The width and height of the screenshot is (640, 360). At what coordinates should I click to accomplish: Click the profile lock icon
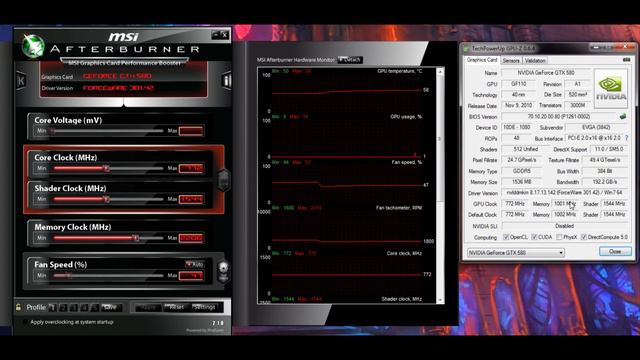[18, 307]
